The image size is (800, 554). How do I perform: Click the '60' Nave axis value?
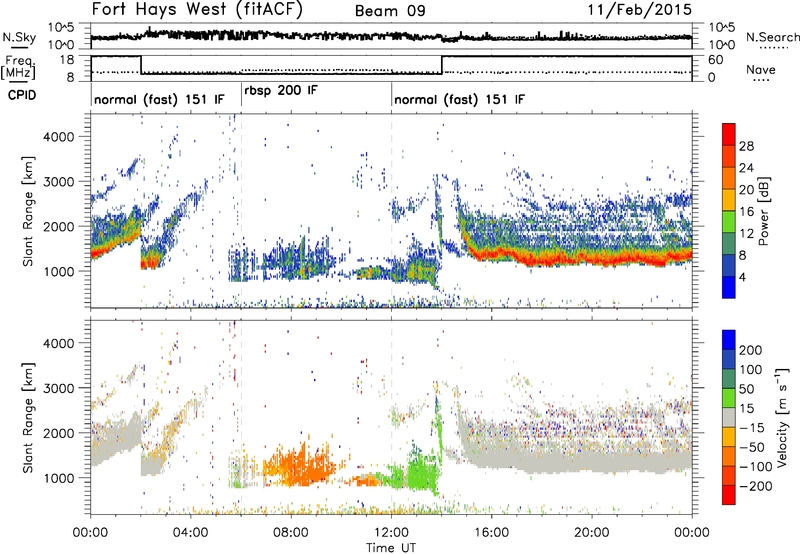click(x=715, y=60)
